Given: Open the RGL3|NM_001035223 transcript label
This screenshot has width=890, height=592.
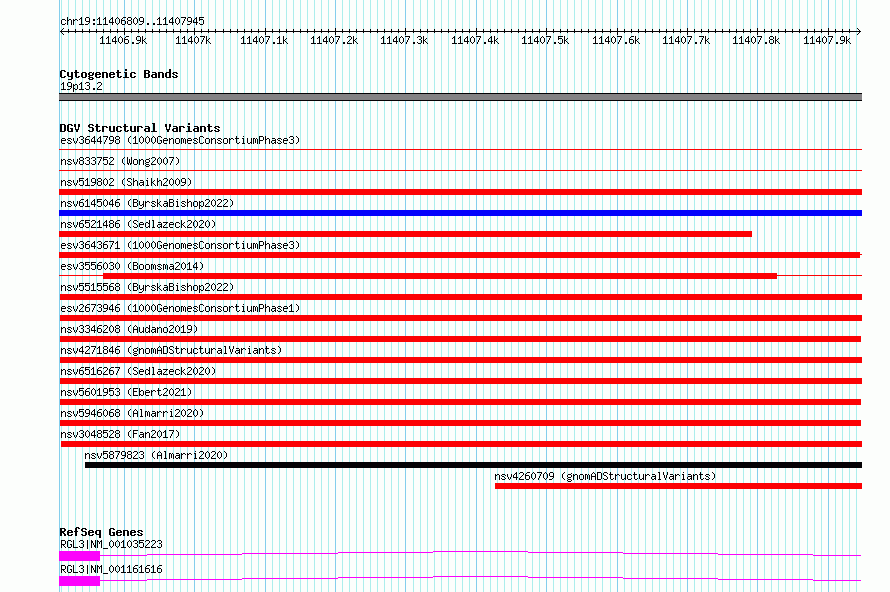Looking at the screenshot, I should coord(111,544).
